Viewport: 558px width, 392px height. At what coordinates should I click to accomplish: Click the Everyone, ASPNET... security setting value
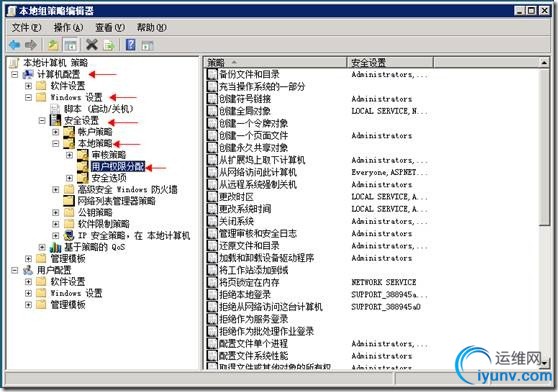tap(389, 172)
